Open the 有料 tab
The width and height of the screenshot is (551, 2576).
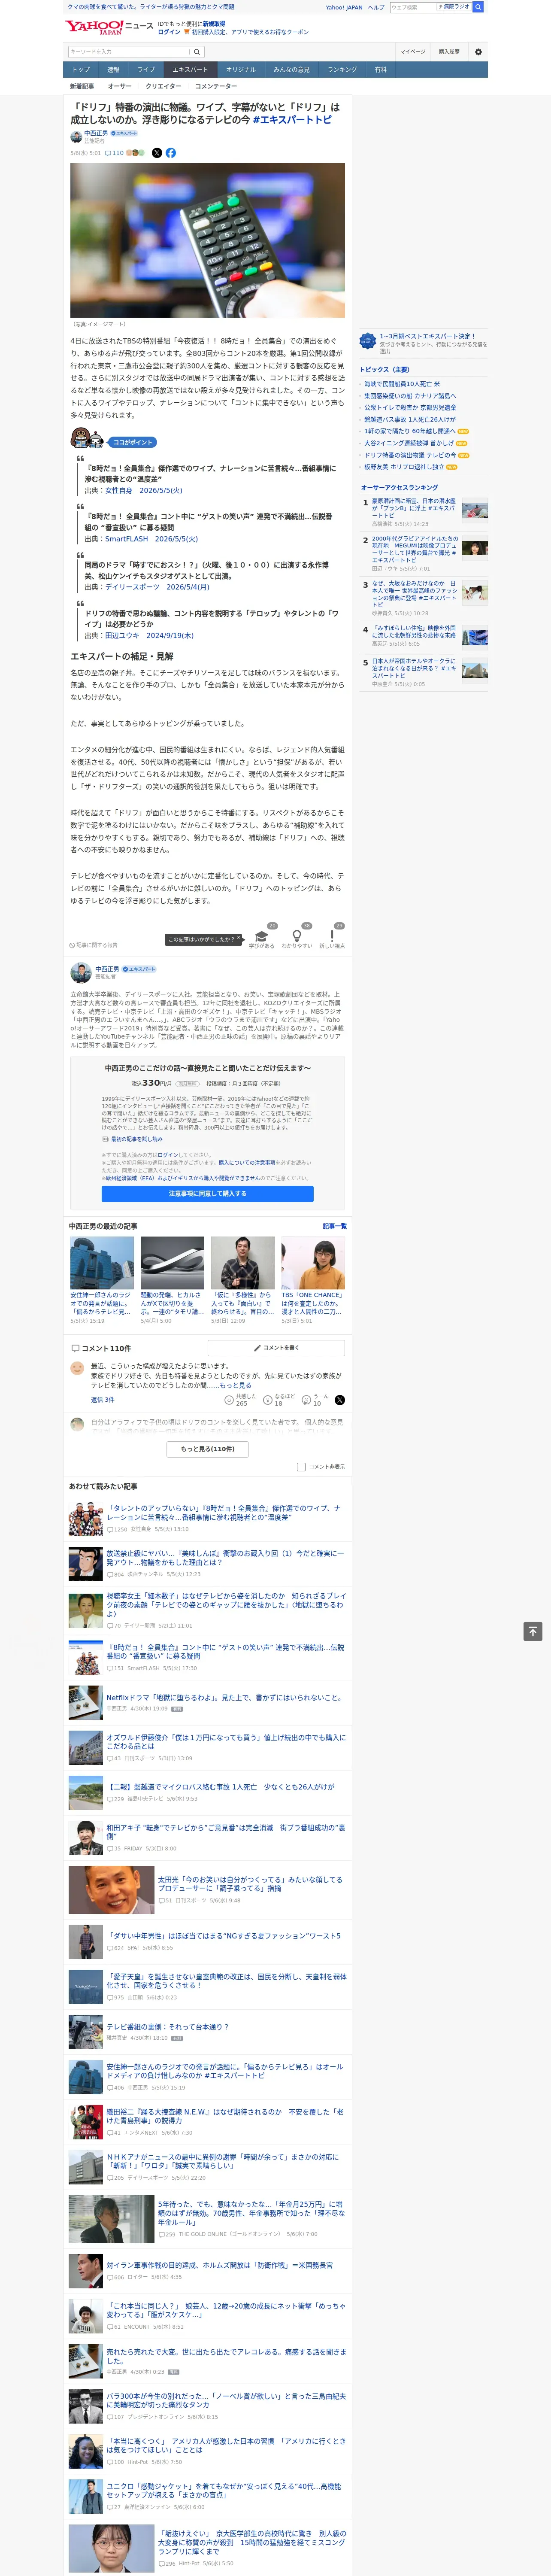point(381,70)
